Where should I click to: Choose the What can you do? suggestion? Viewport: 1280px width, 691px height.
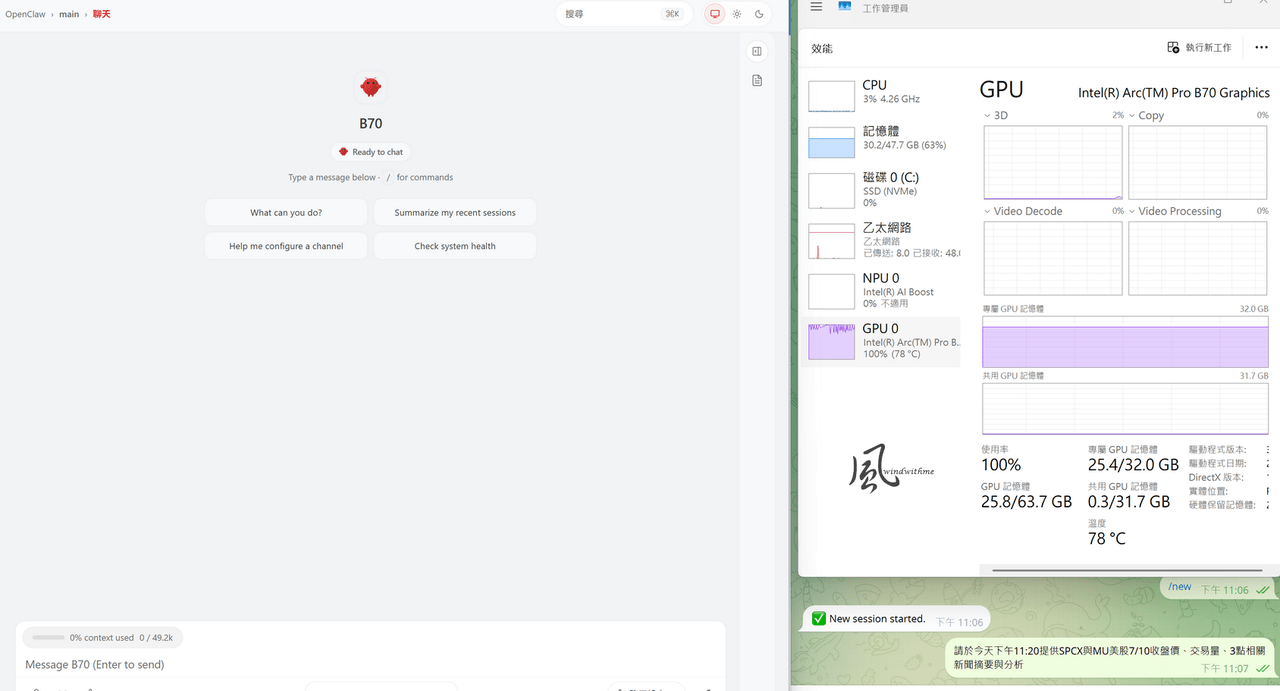coord(286,213)
